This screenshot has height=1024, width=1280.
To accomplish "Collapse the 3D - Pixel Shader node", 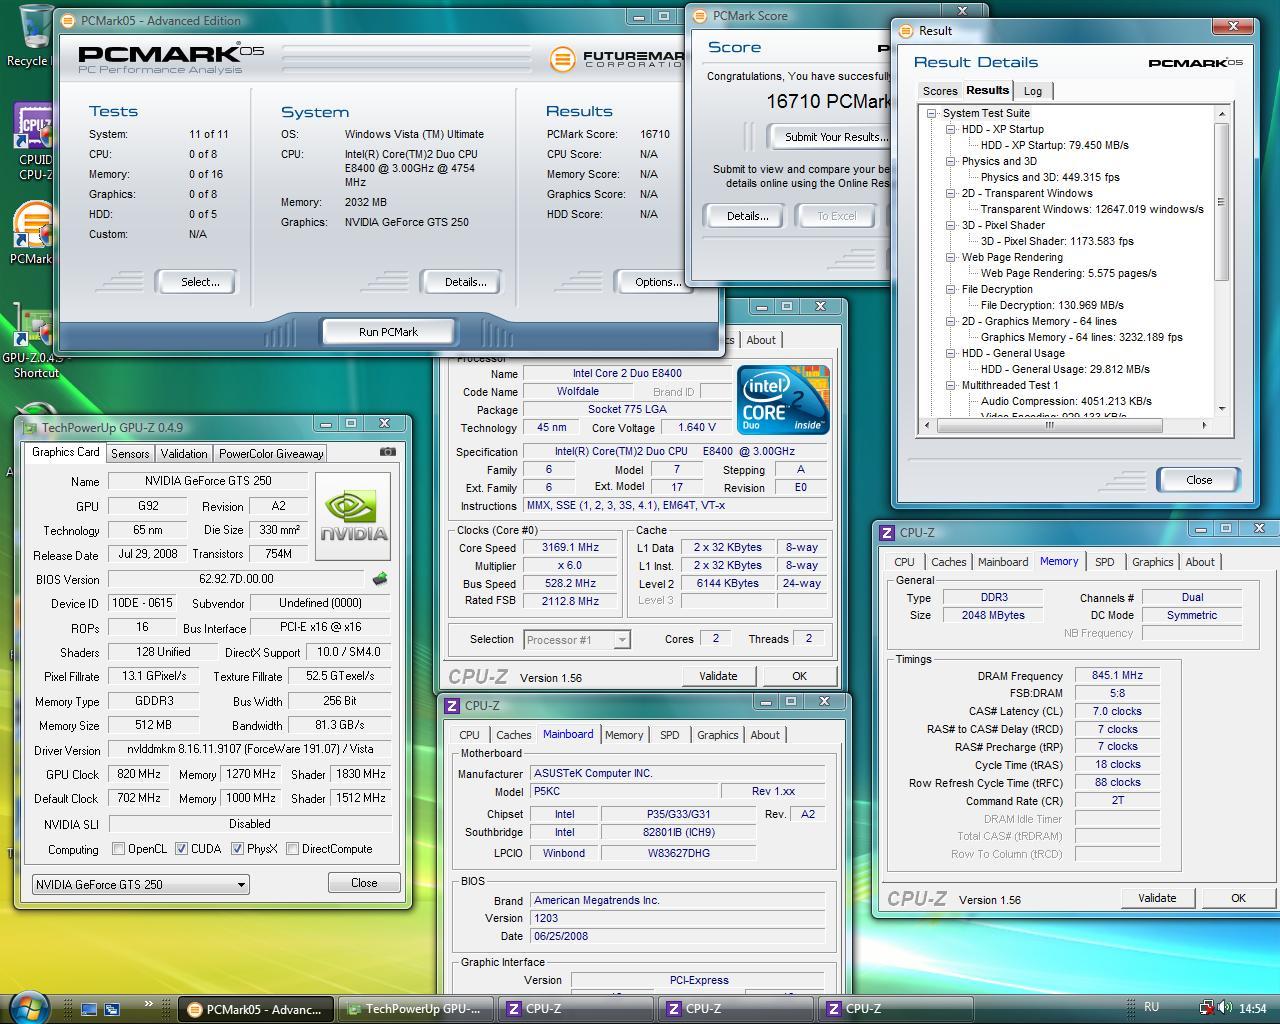I will coord(951,226).
